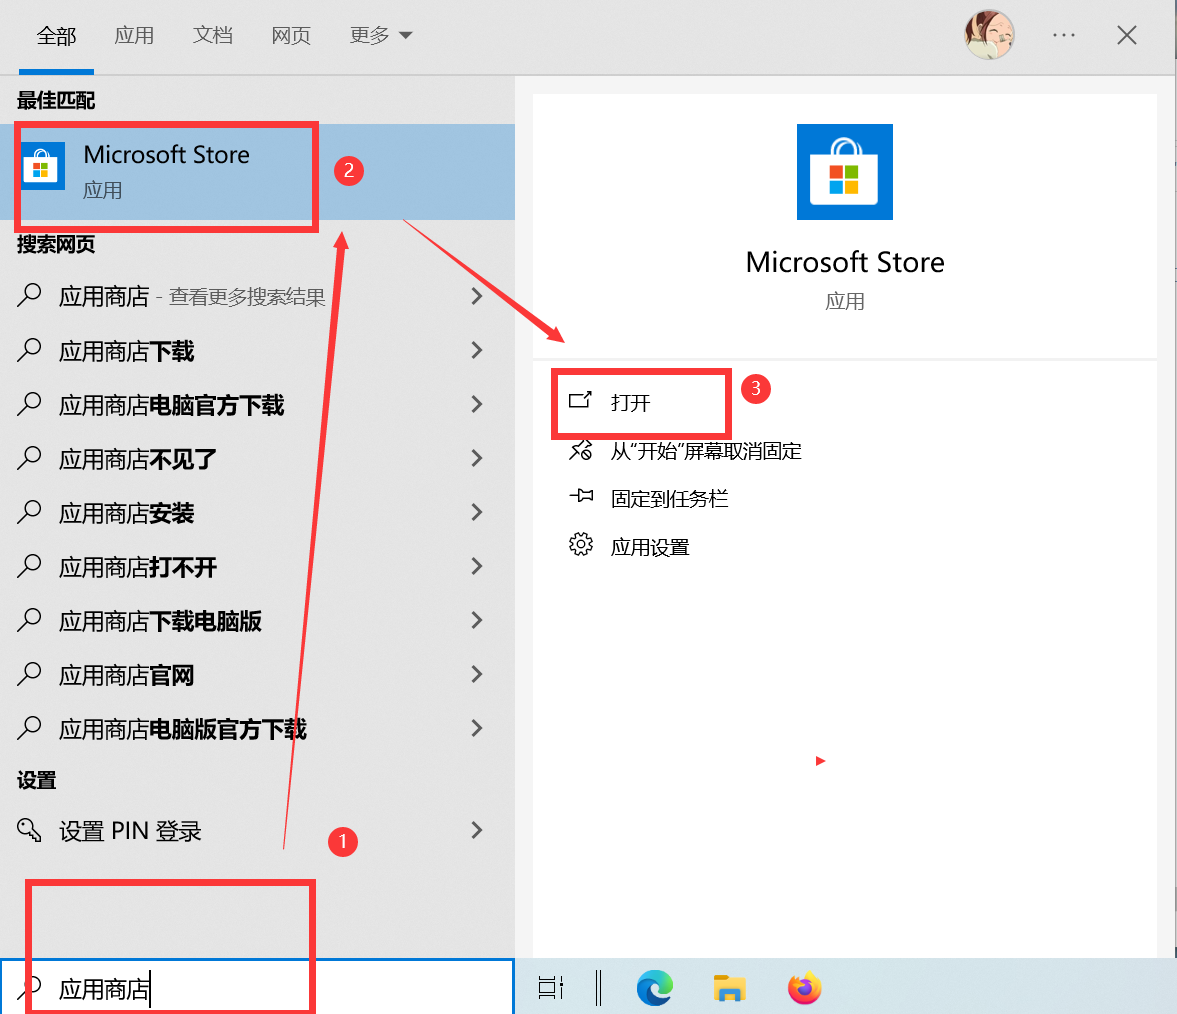1177x1014 pixels.
Task: Click the Microsoft Store title in preview pane
Action: pyautogui.click(x=844, y=262)
